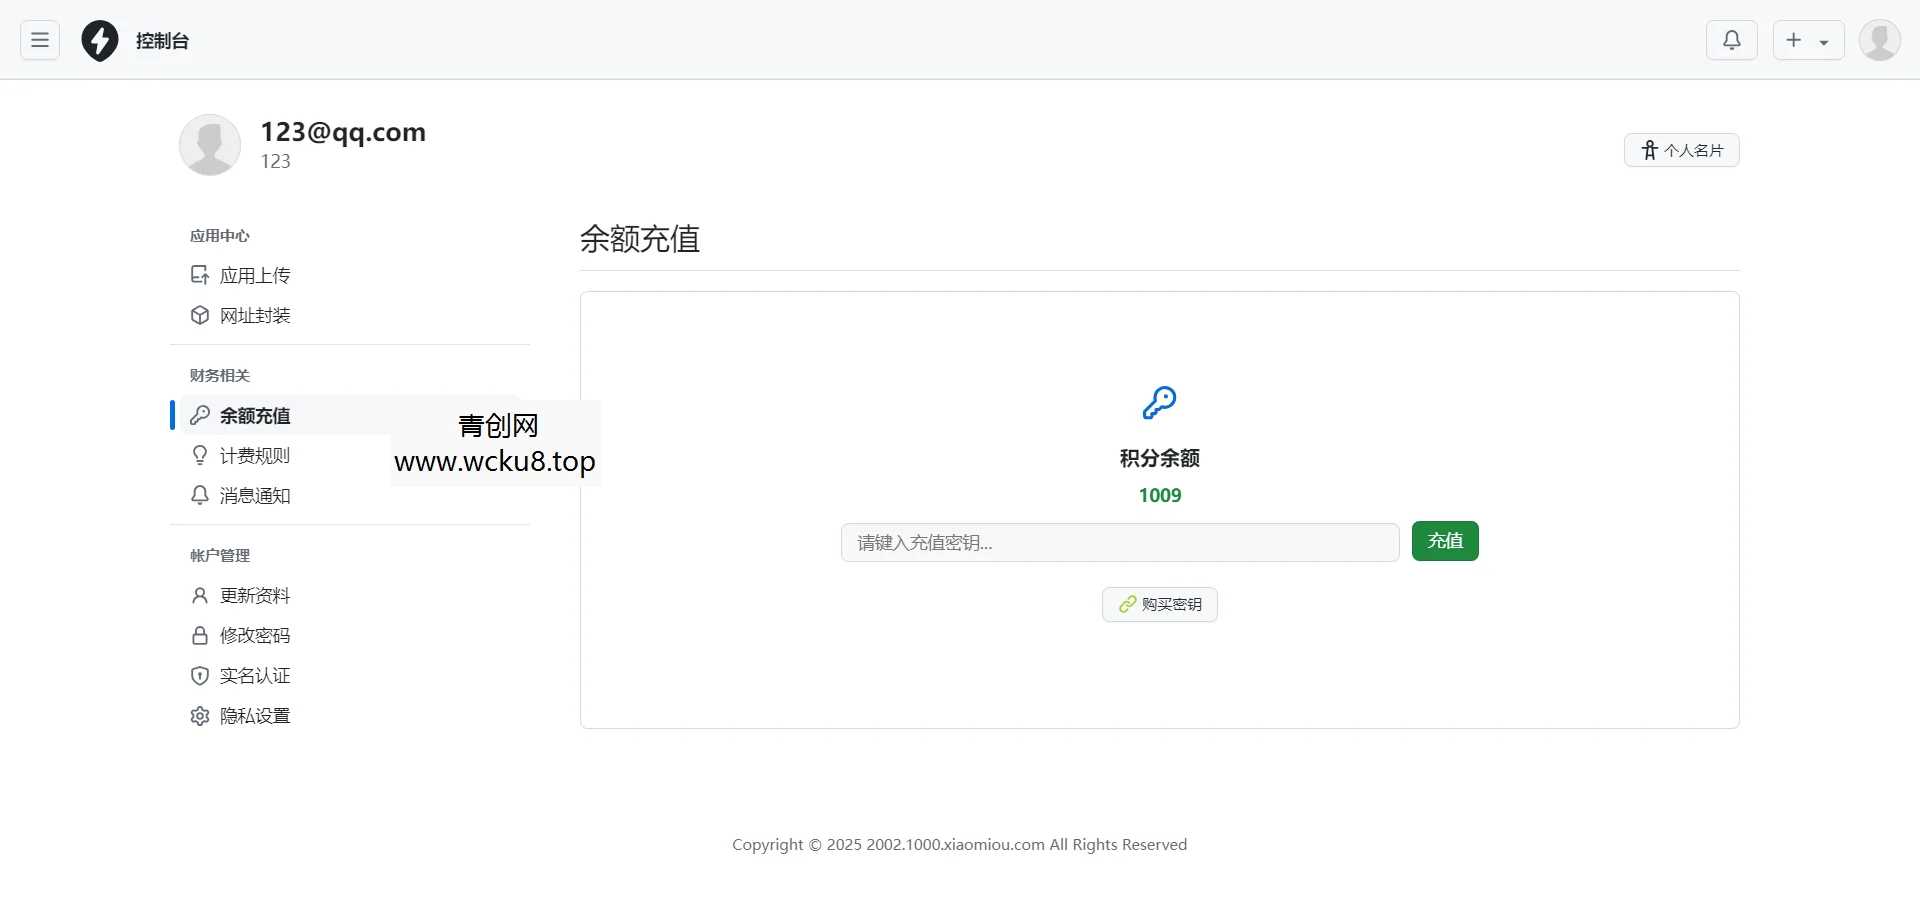Open the hamburger menu in the top bar
Image resolution: width=1920 pixels, height=916 pixels.
(x=39, y=40)
